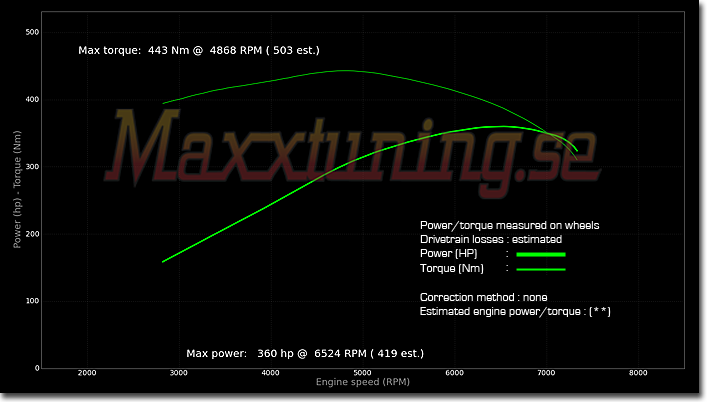
Task: Click the 'Power/torque measured on wheels' text
Action: point(509,225)
